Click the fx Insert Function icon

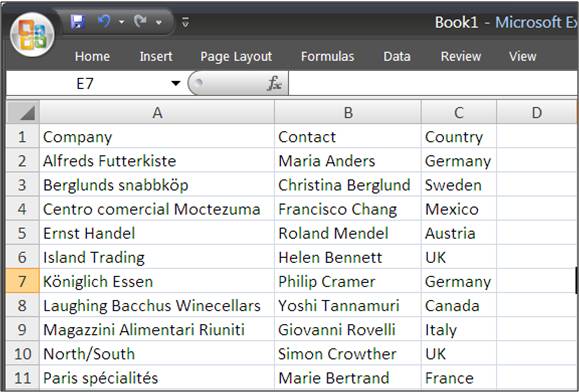[274, 83]
